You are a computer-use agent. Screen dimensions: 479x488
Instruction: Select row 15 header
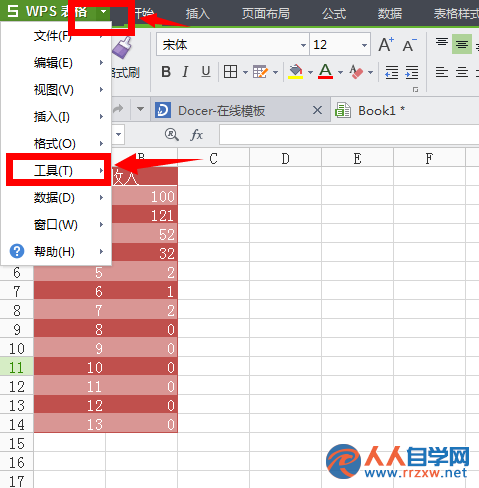point(17,443)
